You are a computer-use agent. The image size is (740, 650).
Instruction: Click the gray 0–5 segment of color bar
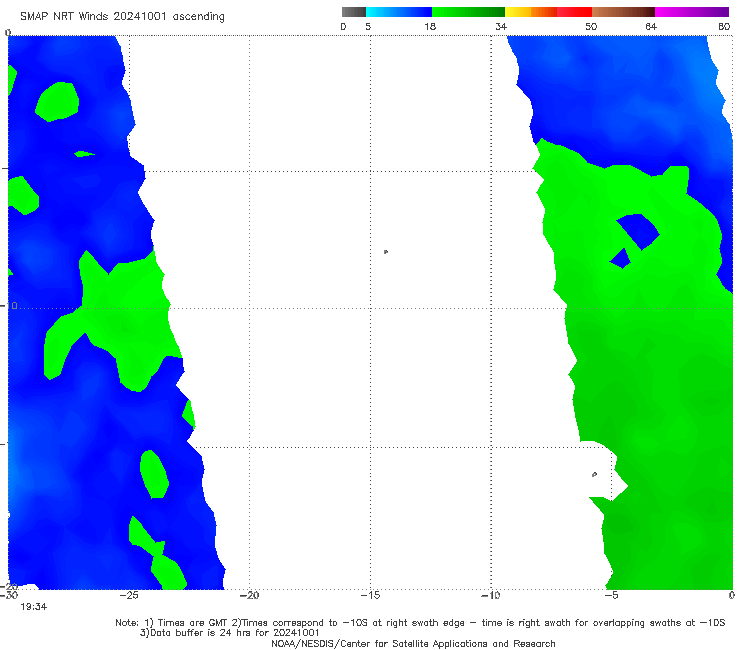[353, 12]
